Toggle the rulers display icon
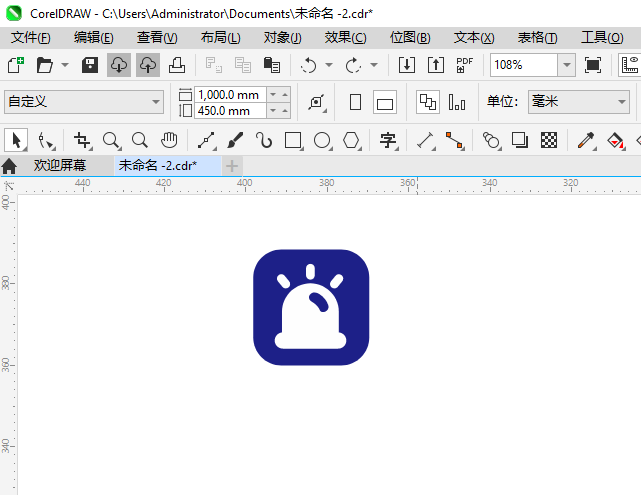This screenshot has width=641, height=495. (630, 65)
